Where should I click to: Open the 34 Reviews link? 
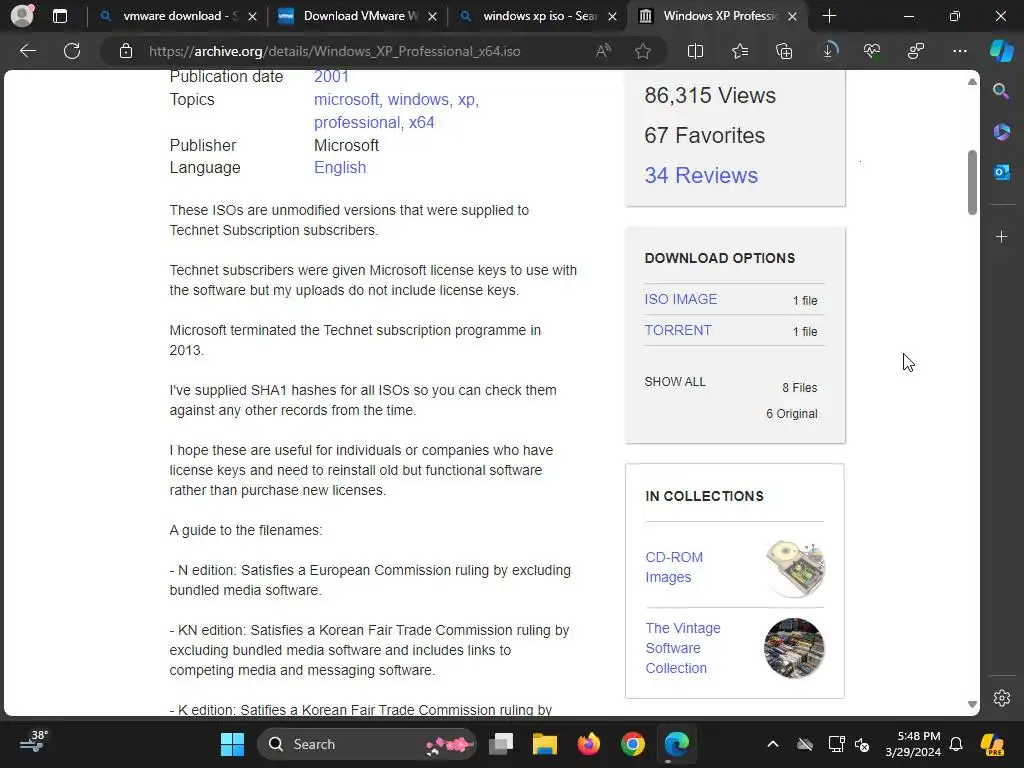click(x=701, y=175)
